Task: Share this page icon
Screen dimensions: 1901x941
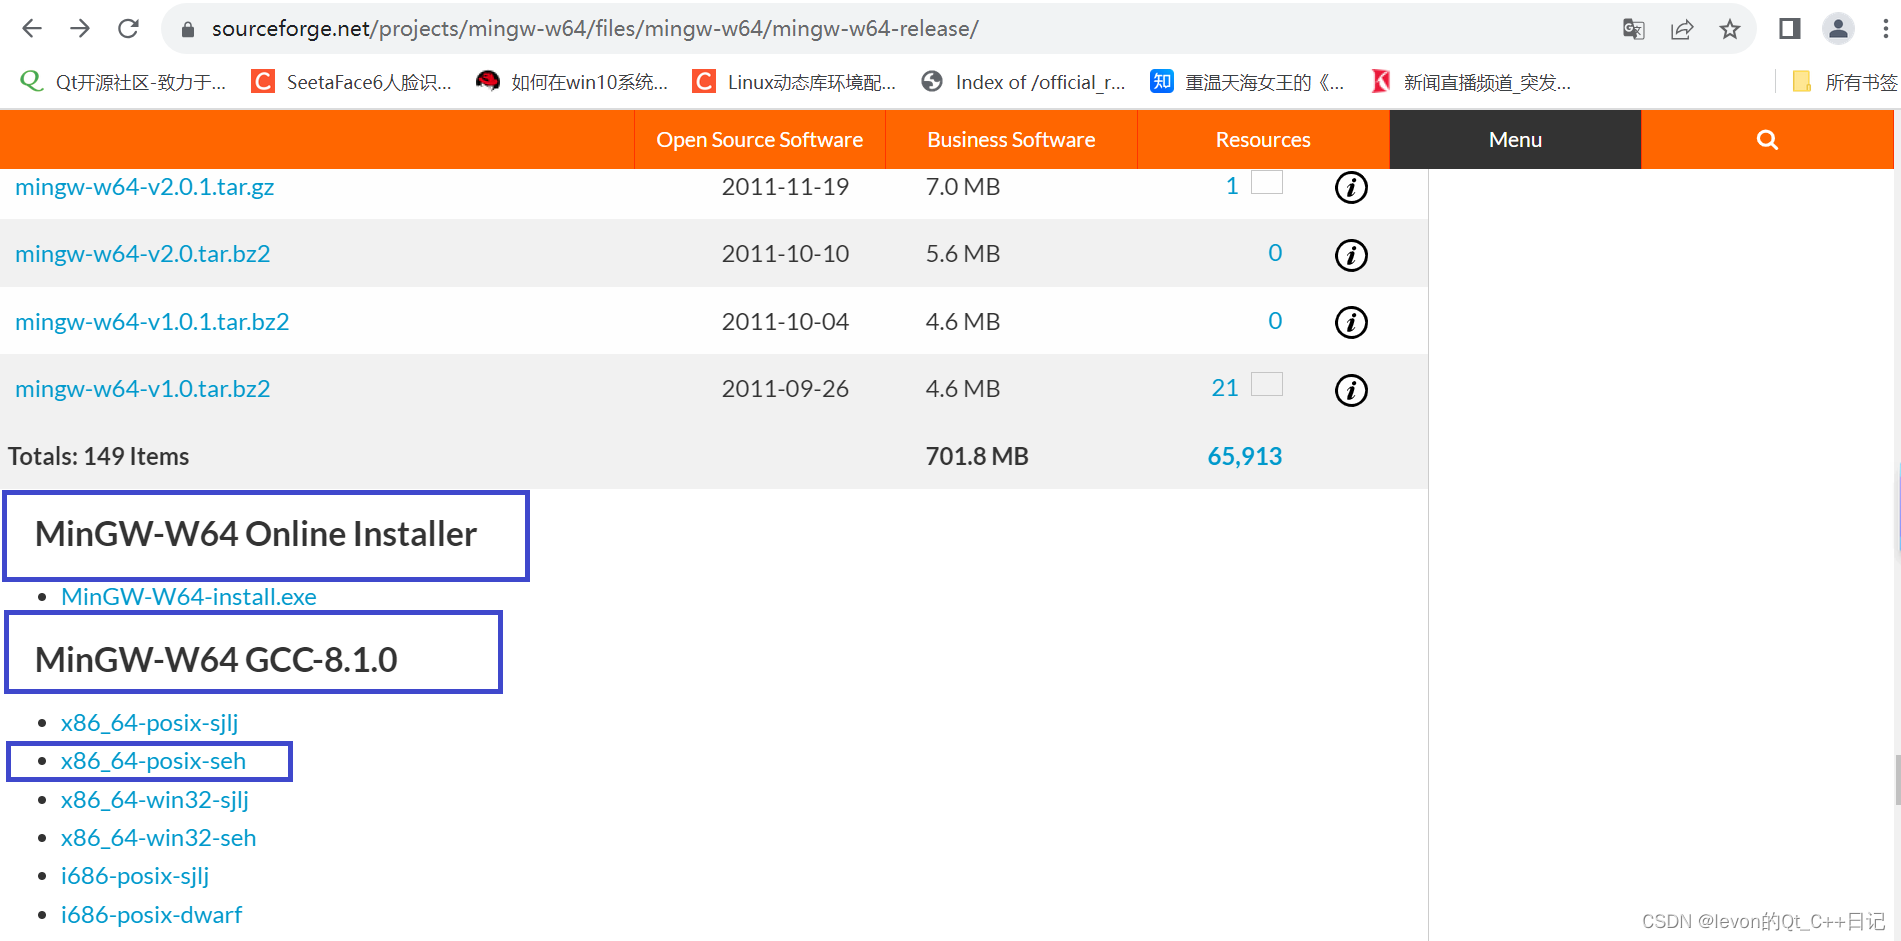Action: pos(1682,29)
